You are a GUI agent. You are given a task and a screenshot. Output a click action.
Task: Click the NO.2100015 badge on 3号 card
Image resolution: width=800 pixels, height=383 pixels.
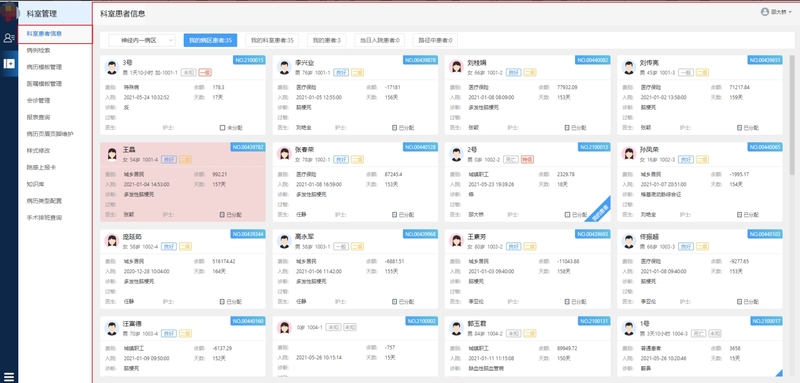[249, 60]
